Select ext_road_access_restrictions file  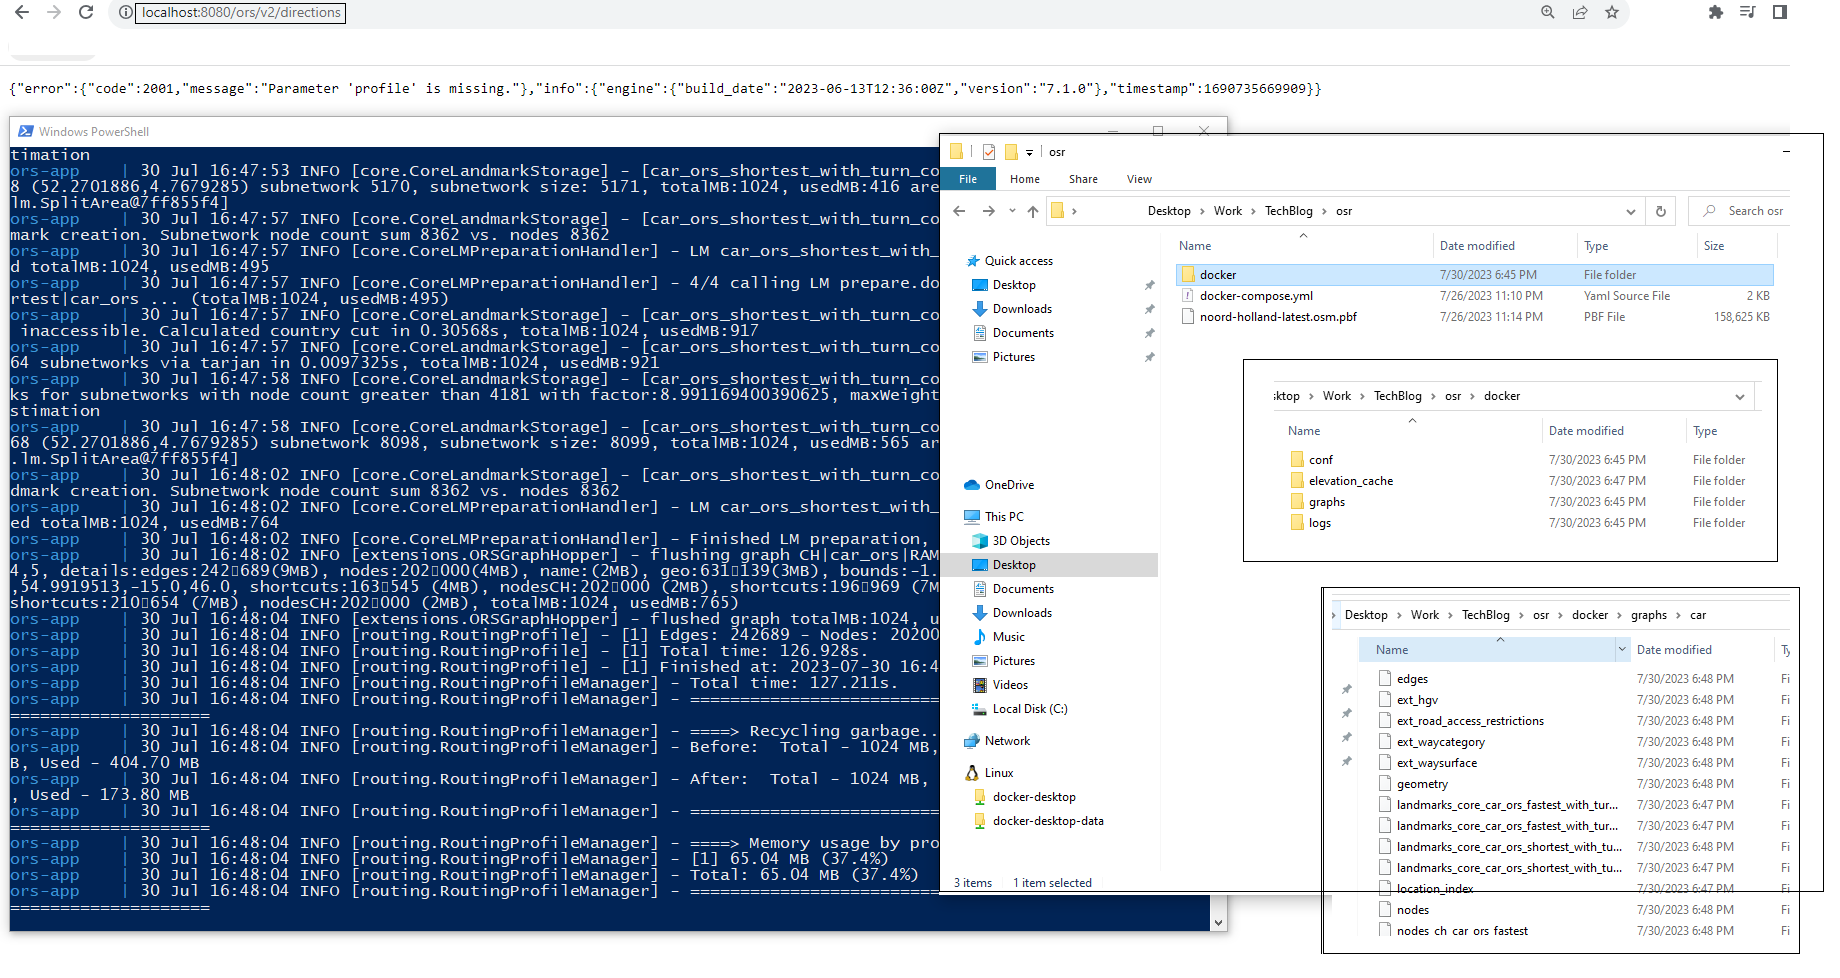click(x=1470, y=721)
